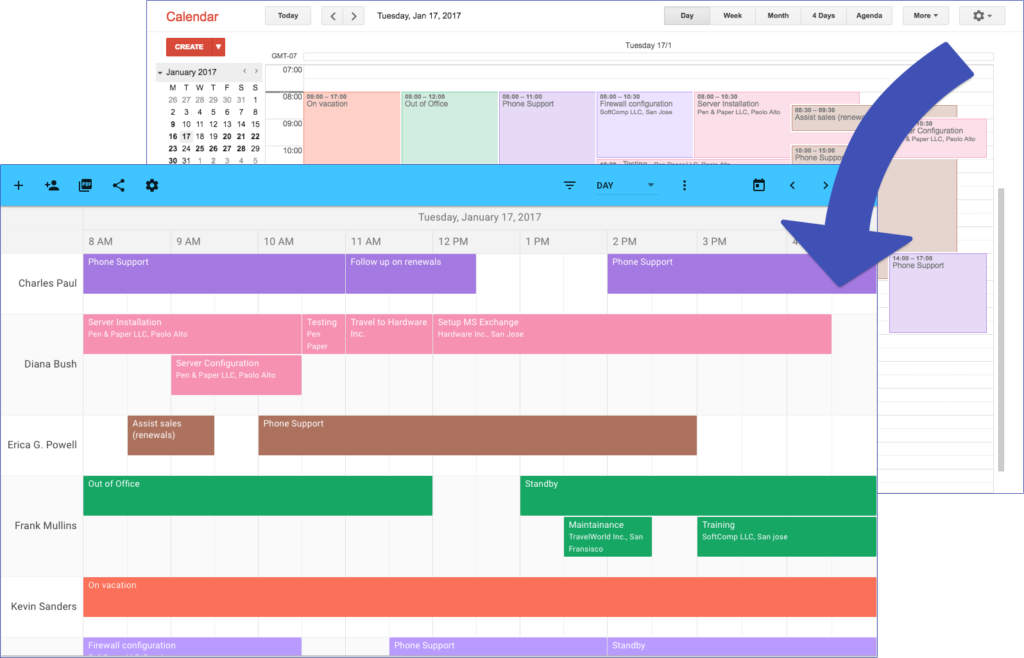The width and height of the screenshot is (1024, 658).
Task: Click the plus icon to add new event
Action: [18, 185]
